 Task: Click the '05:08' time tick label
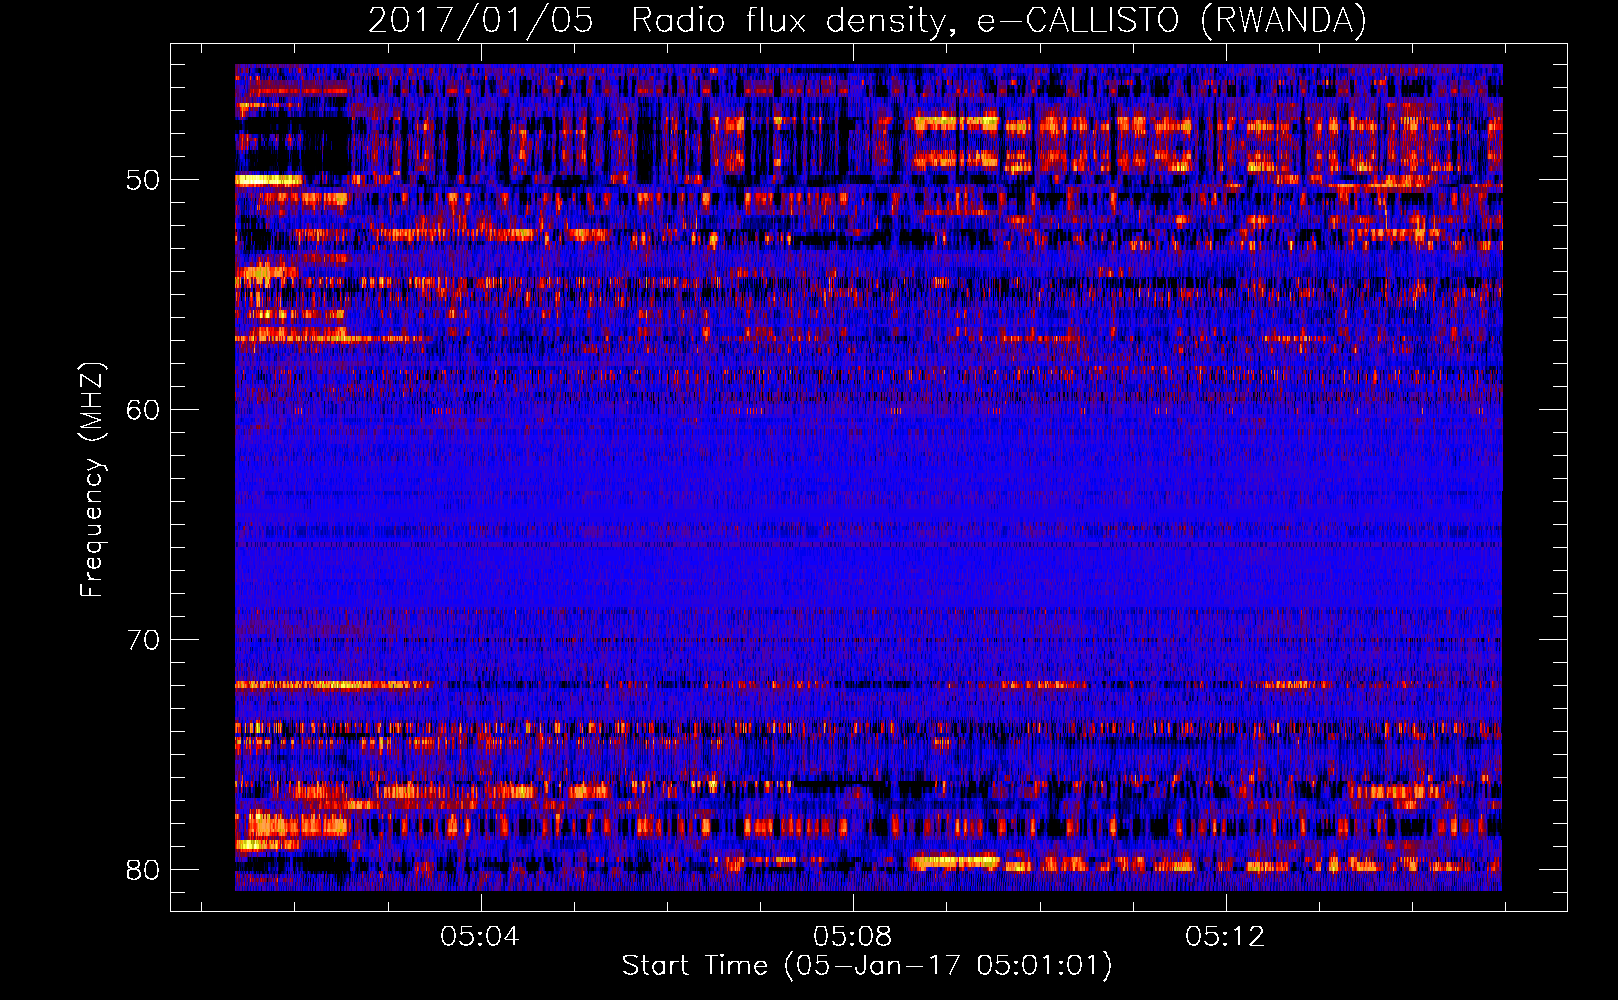[852, 936]
